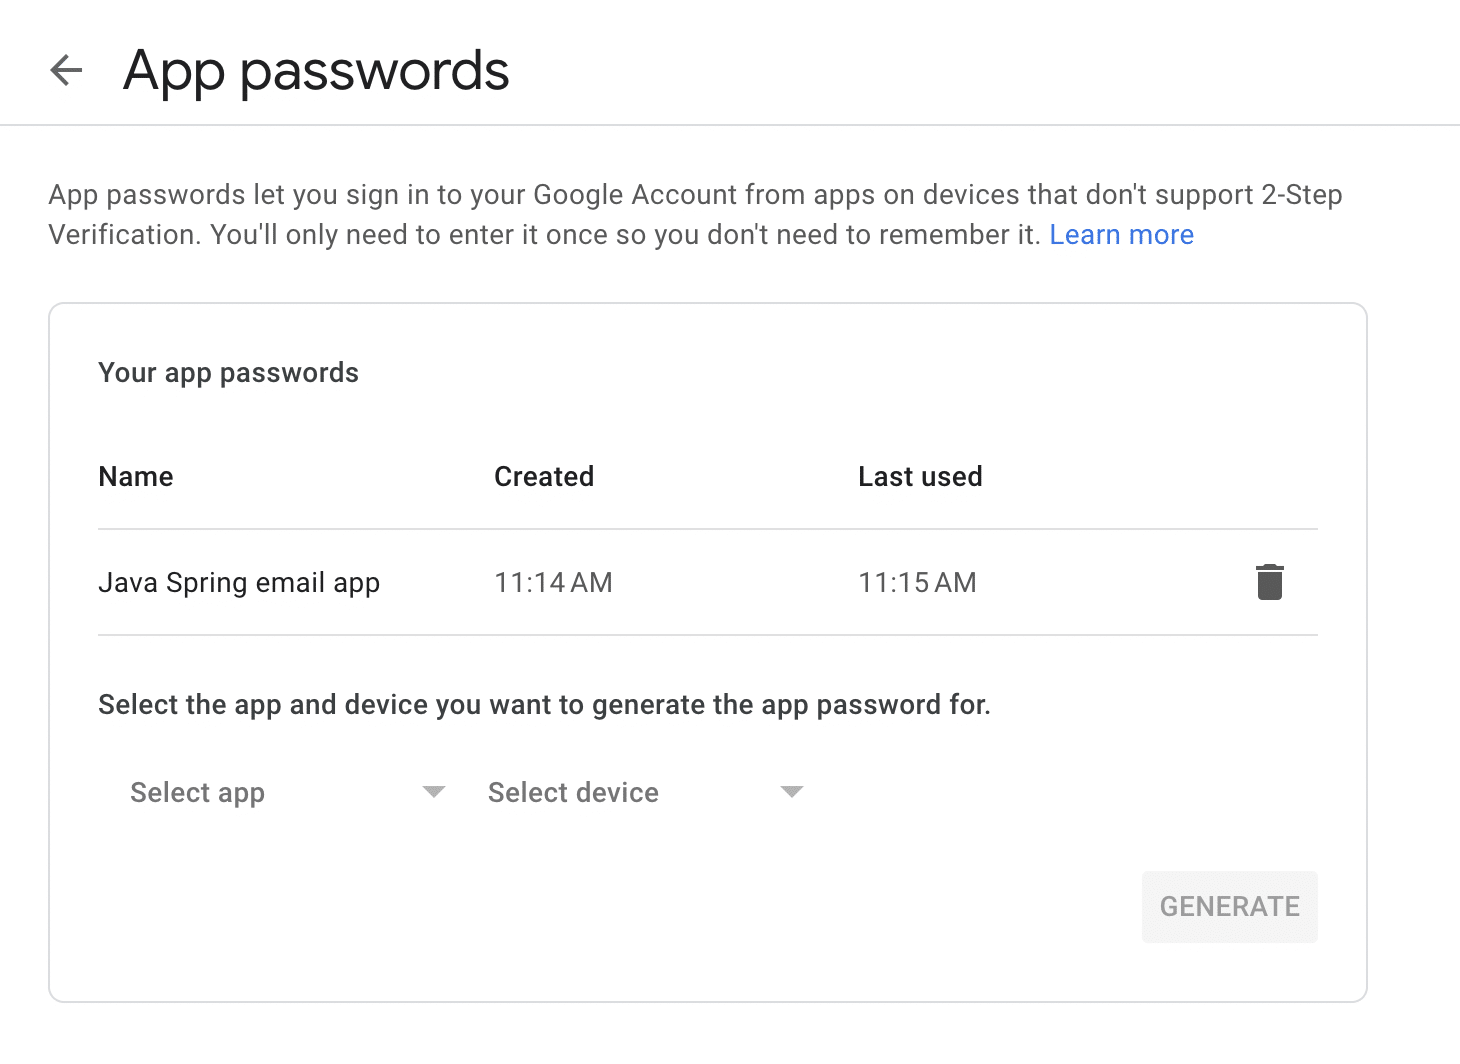The image size is (1460, 1064).
Task: Click the 11:15 AM last used time
Action: pos(917,582)
